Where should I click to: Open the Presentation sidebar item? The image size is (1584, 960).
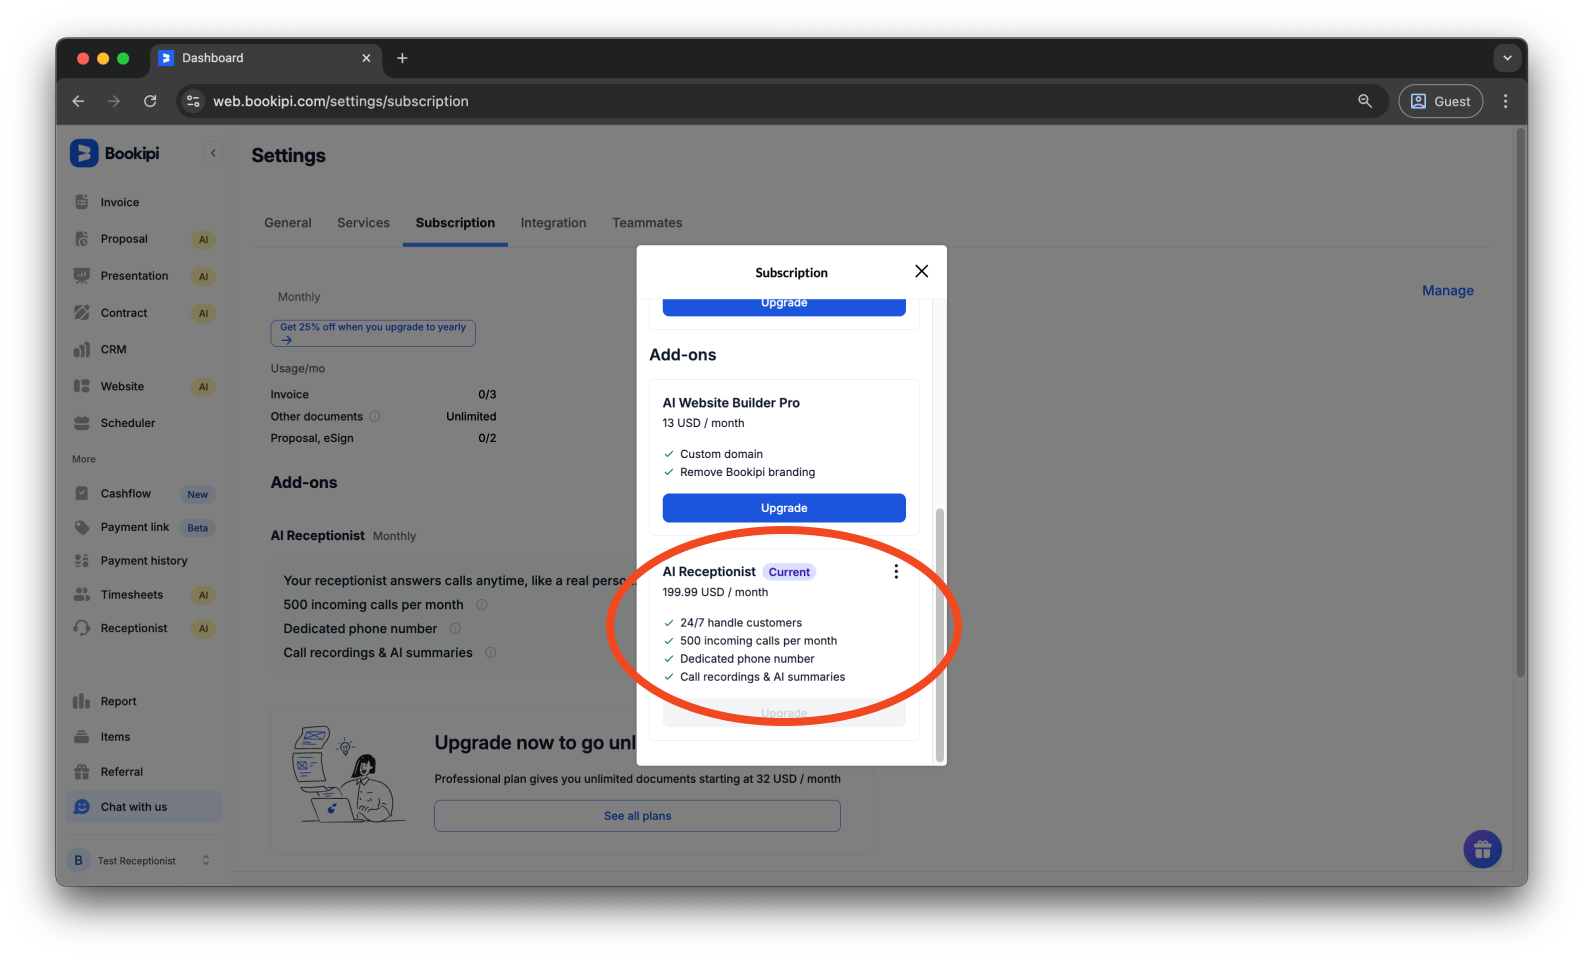click(x=144, y=276)
